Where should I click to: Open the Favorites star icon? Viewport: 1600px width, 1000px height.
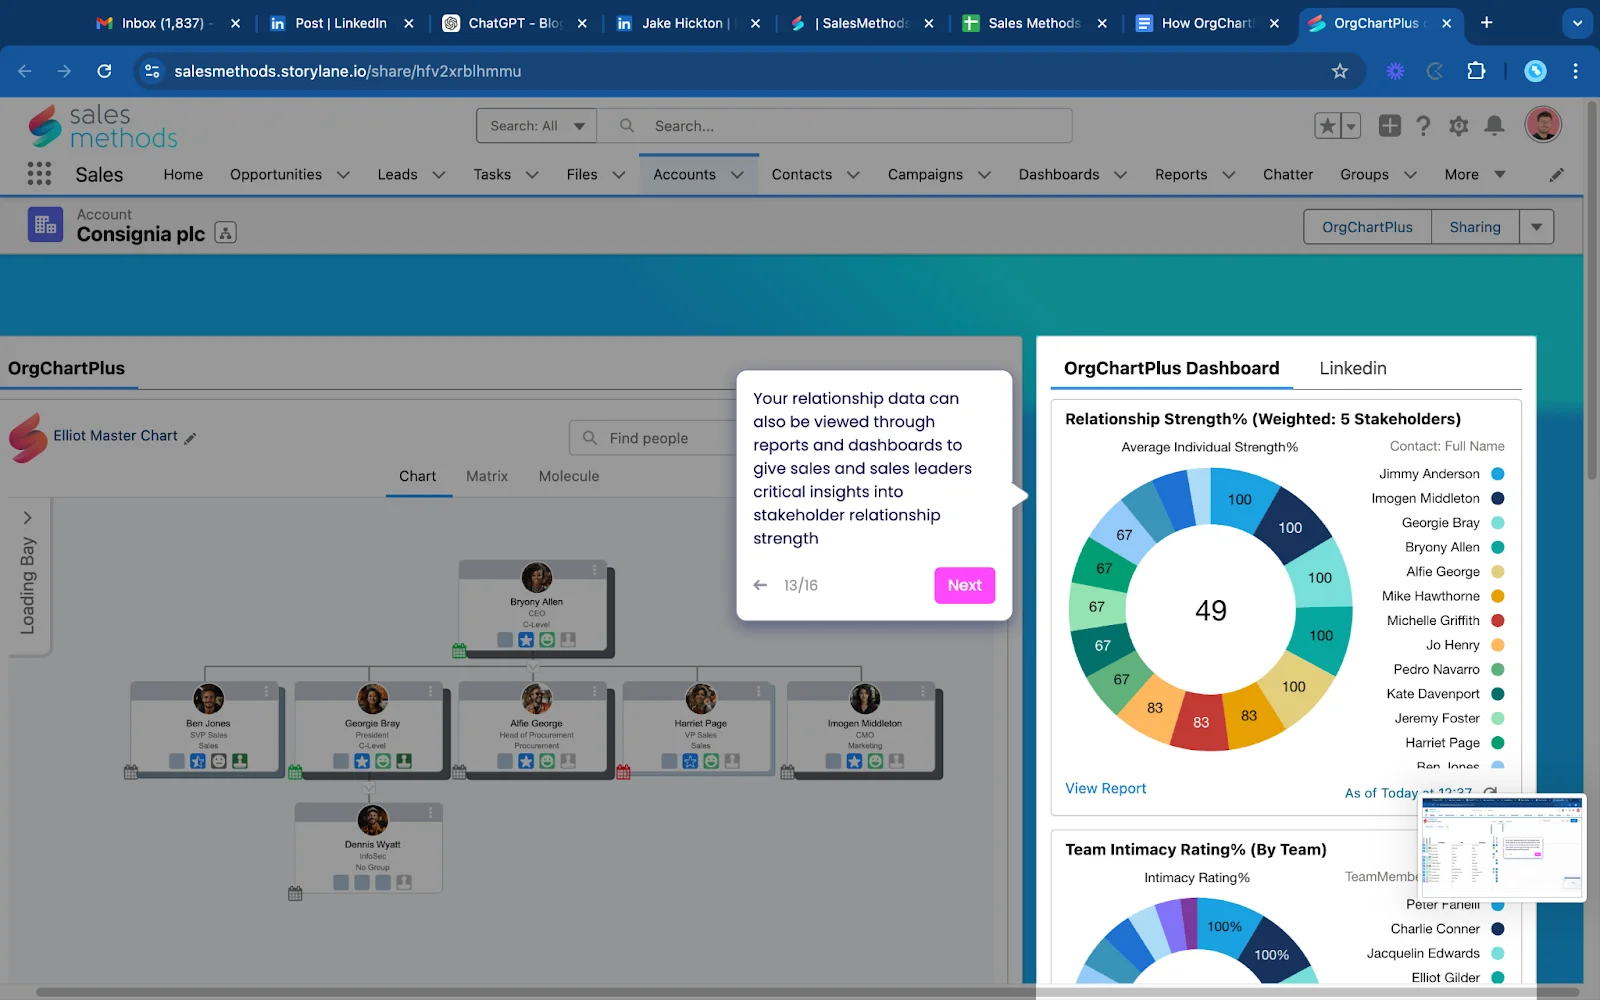pyautogui.click(x=1328, y=126)
